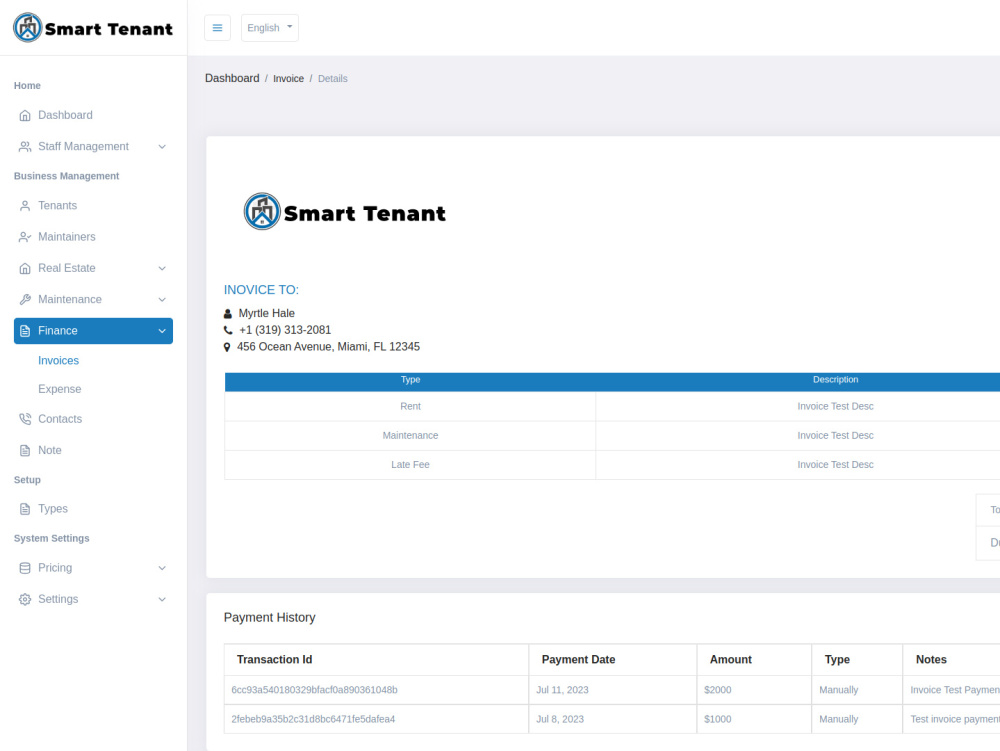Click the Settings gear icon
The width and height of the screenshot is (1000, 751).
point(25,599)
